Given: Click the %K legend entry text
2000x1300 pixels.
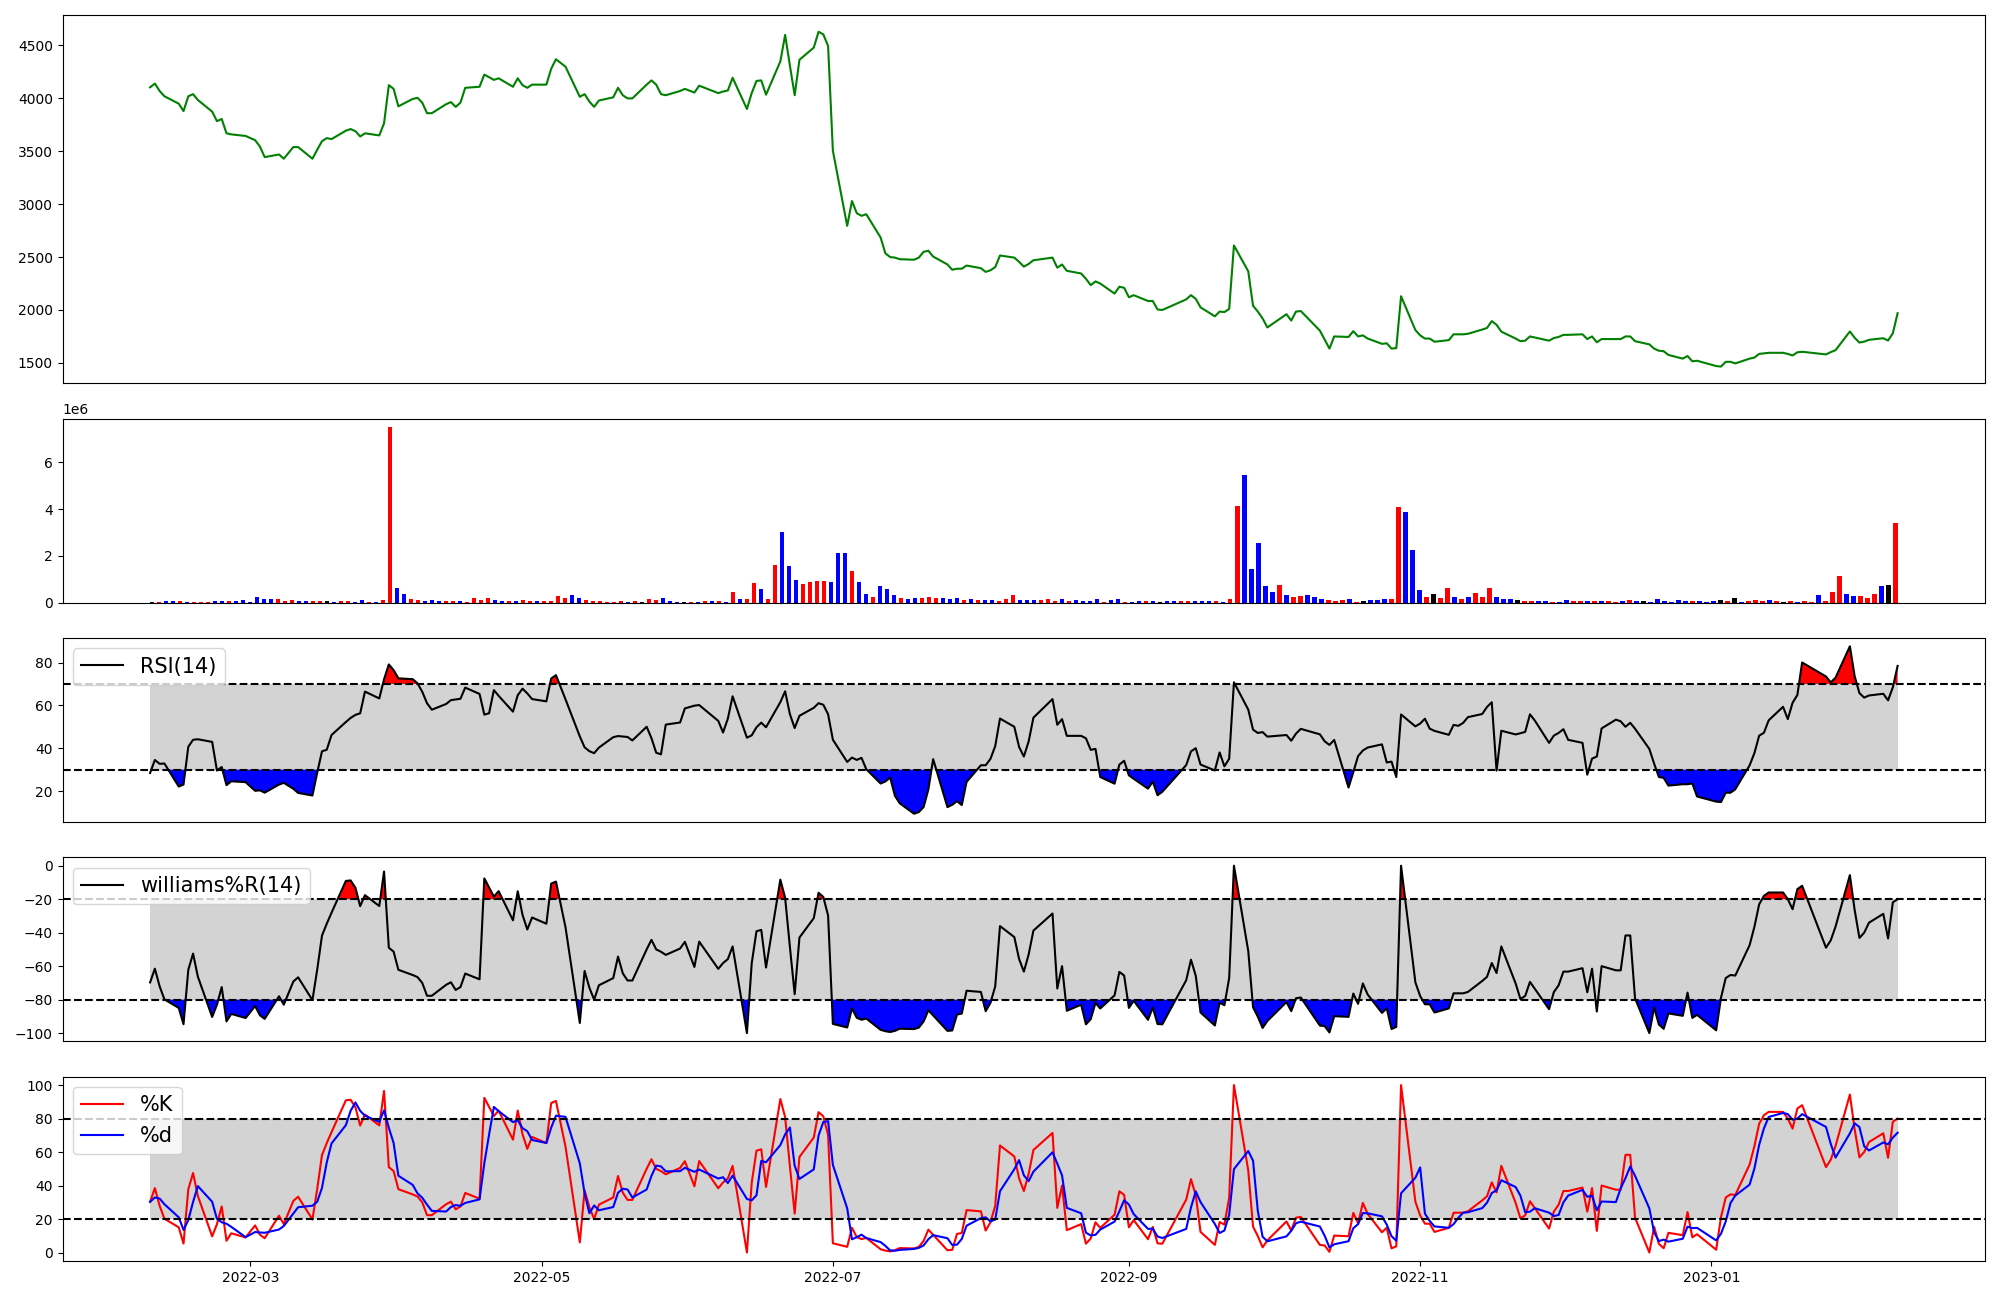Looking at the screenshot, I should pyautogui.click(x=156, y=1104).
